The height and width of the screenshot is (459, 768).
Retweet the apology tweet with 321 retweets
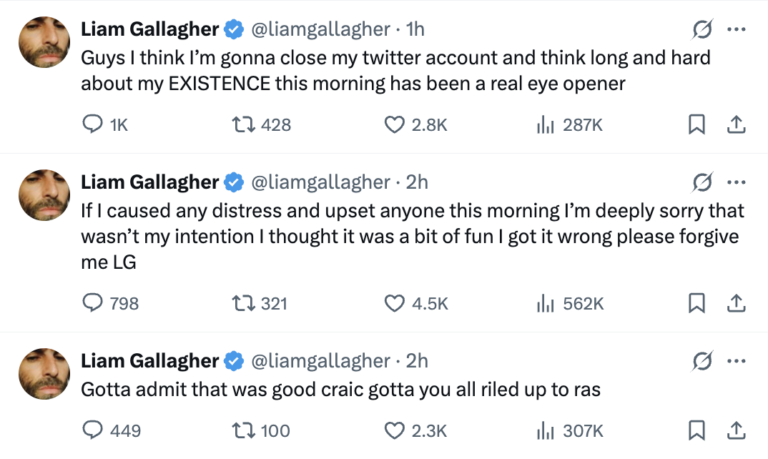[x=243, y=302]
